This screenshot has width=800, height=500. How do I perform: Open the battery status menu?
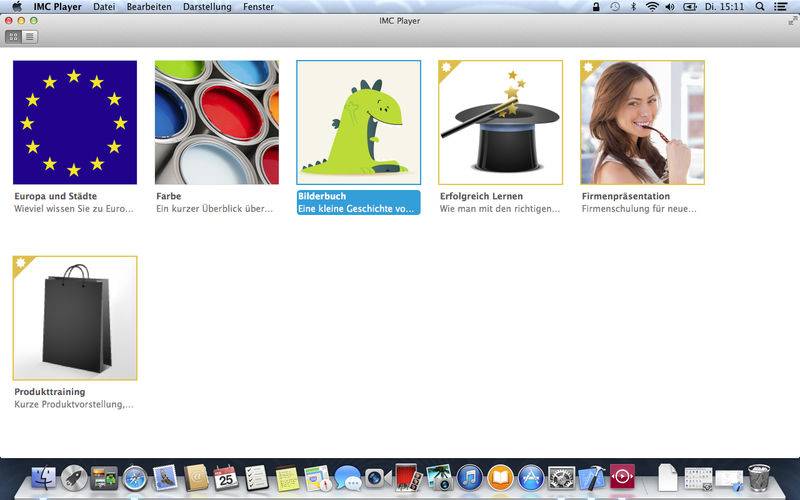pos(690,7)
